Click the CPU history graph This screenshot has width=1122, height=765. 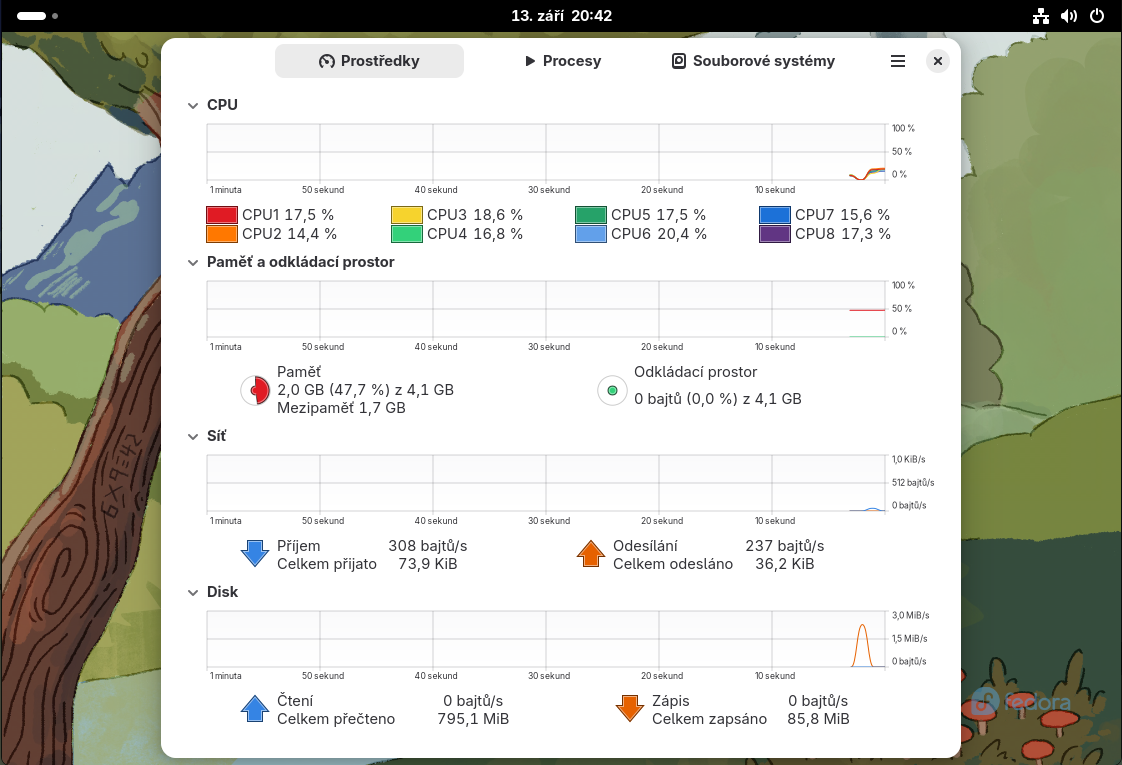pyautogui.click(x=547, y=152)
